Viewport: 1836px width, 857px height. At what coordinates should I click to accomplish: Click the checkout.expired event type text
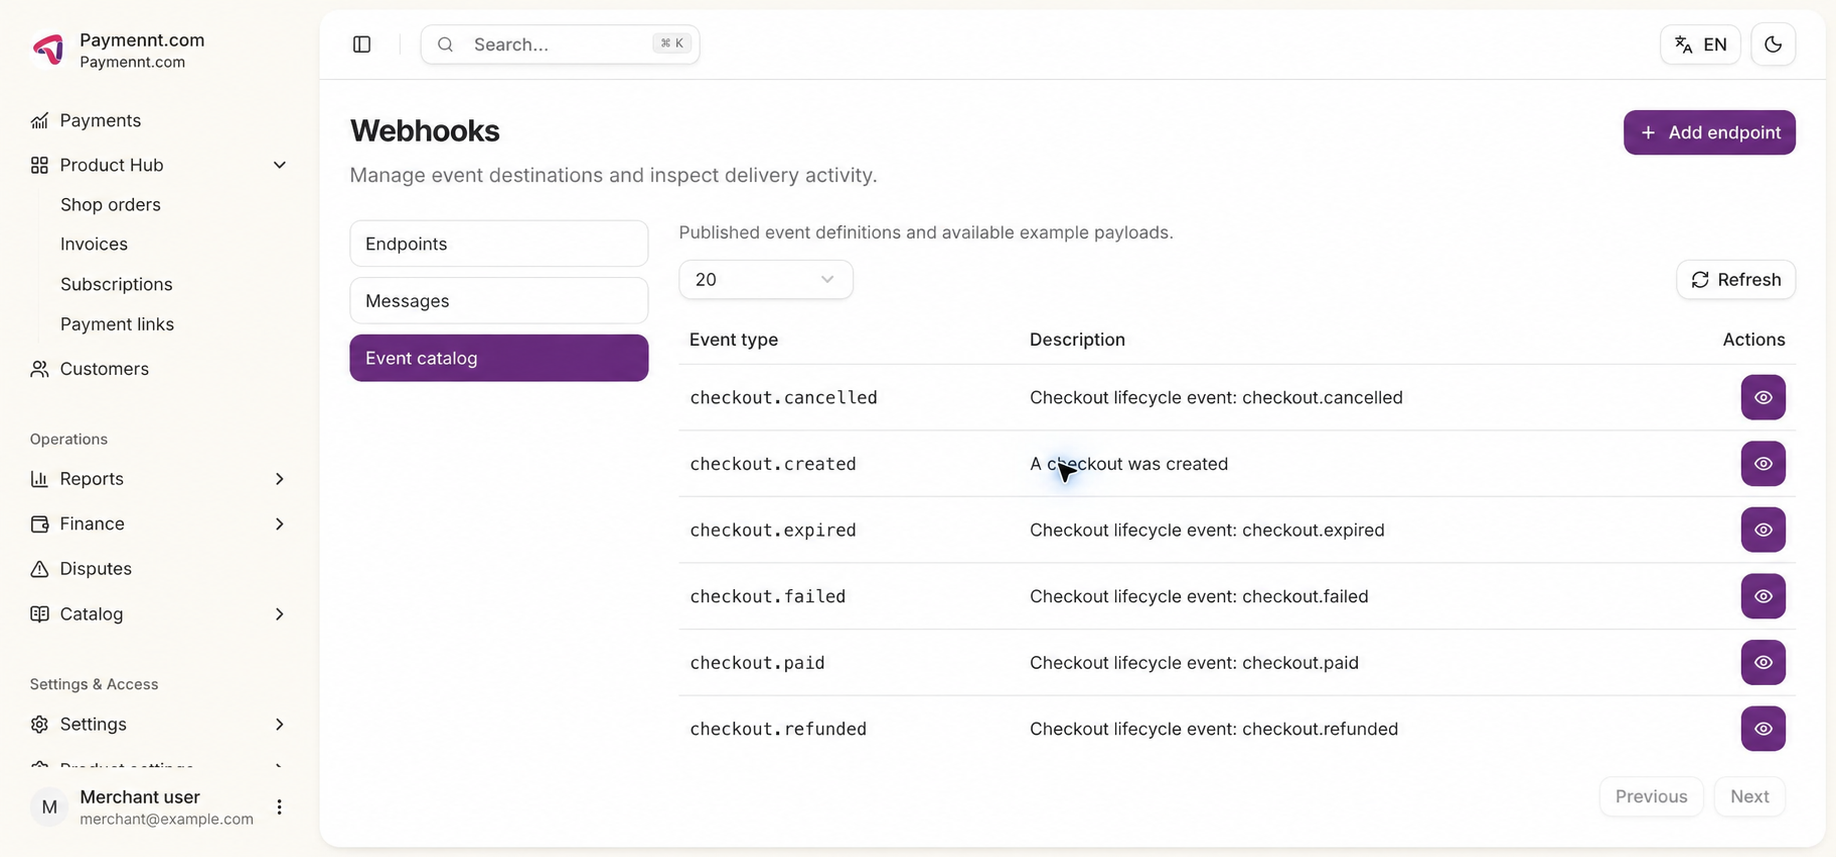point(773,530)
